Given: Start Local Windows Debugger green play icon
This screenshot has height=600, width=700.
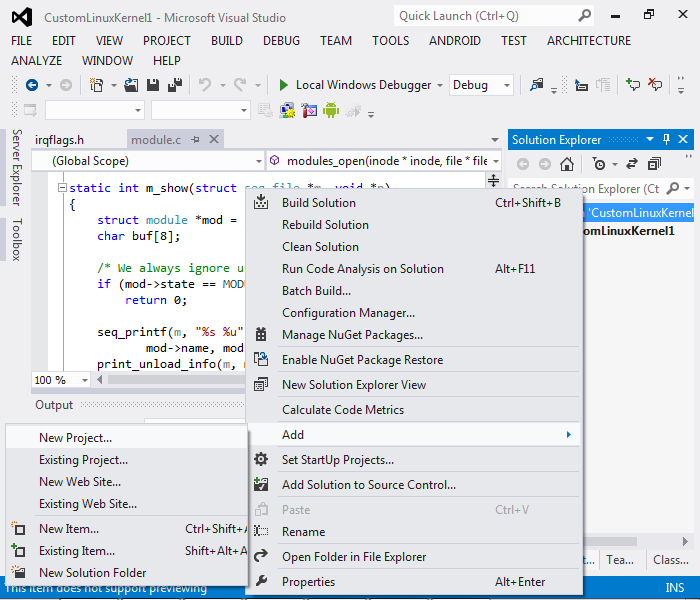Looking at the screenshot, I should (283, 85).
